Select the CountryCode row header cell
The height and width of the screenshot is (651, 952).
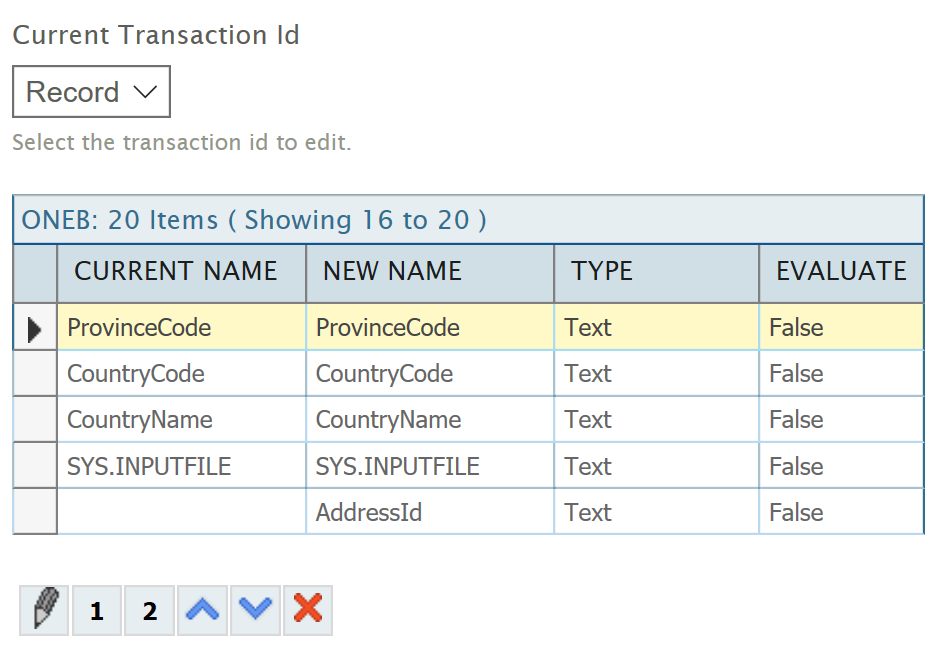35,374
